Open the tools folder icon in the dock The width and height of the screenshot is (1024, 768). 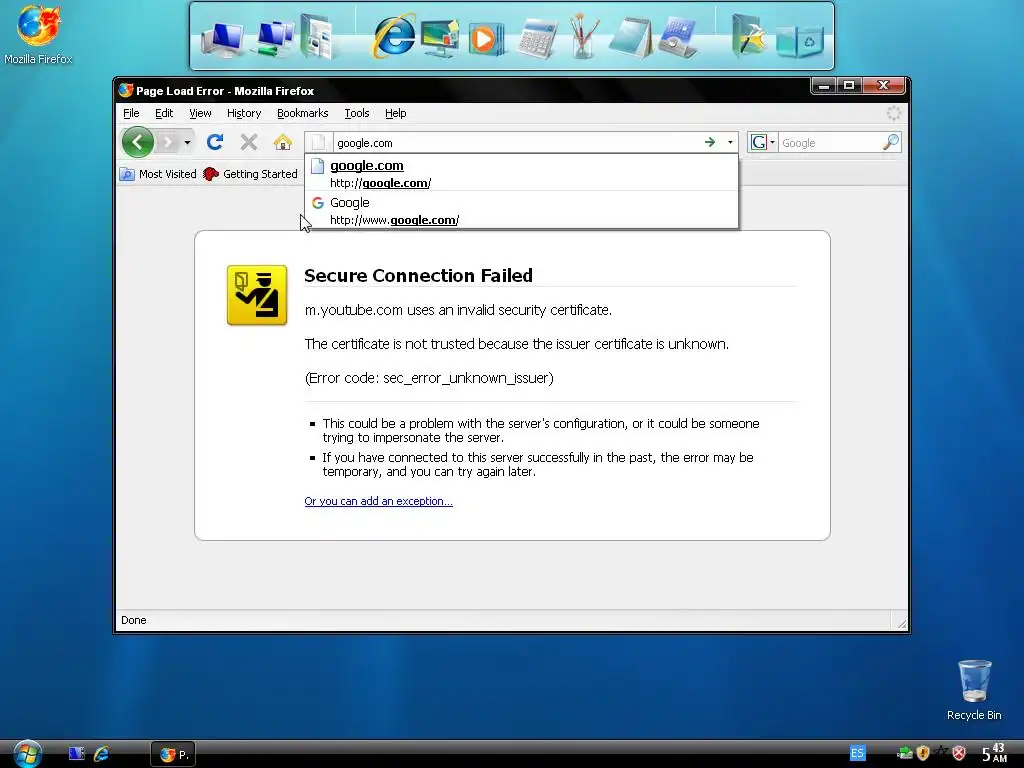point(748,36)
